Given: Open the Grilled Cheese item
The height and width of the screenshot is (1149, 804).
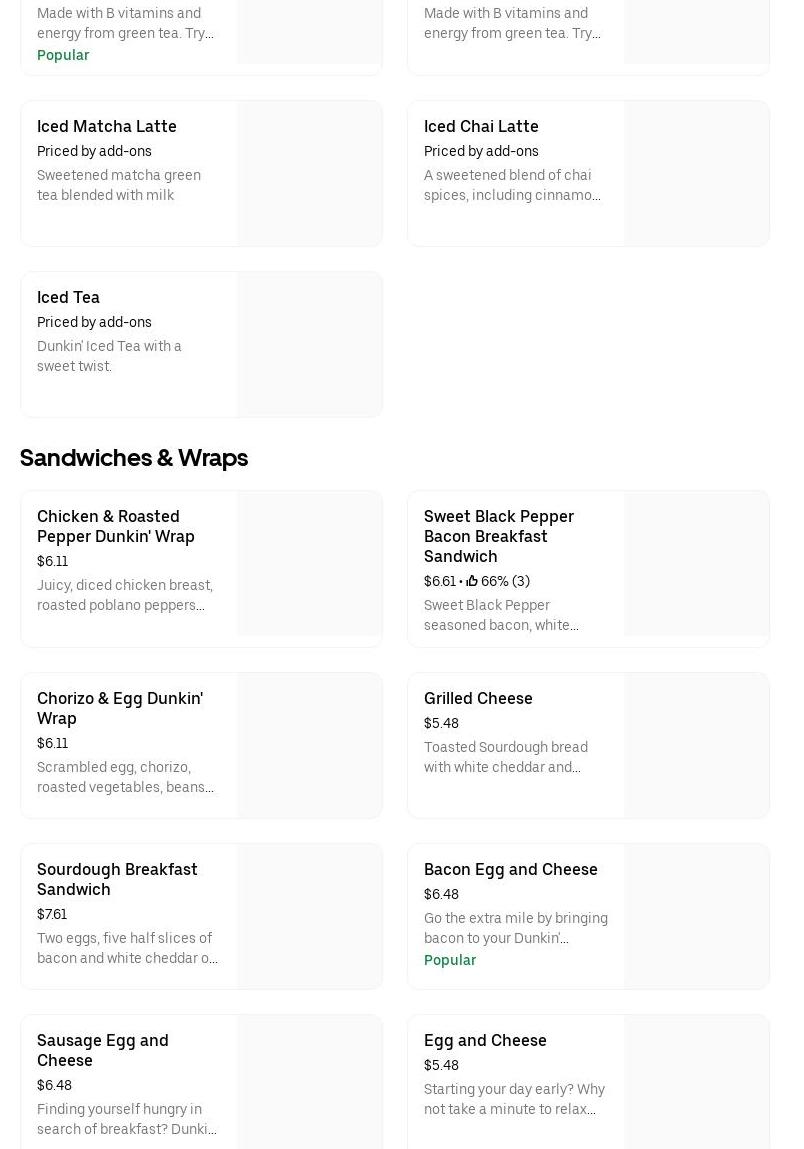Looking at the screenshot, I should click(x=478, y=698).
